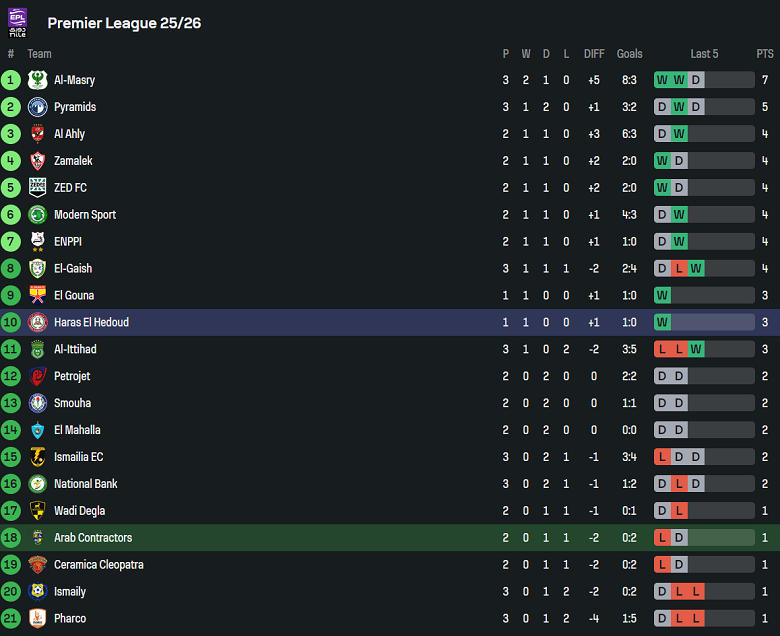This screenshot has height=636, width=780.
Task: Click the Pyramids club crest
Action: tap(38, 107)
